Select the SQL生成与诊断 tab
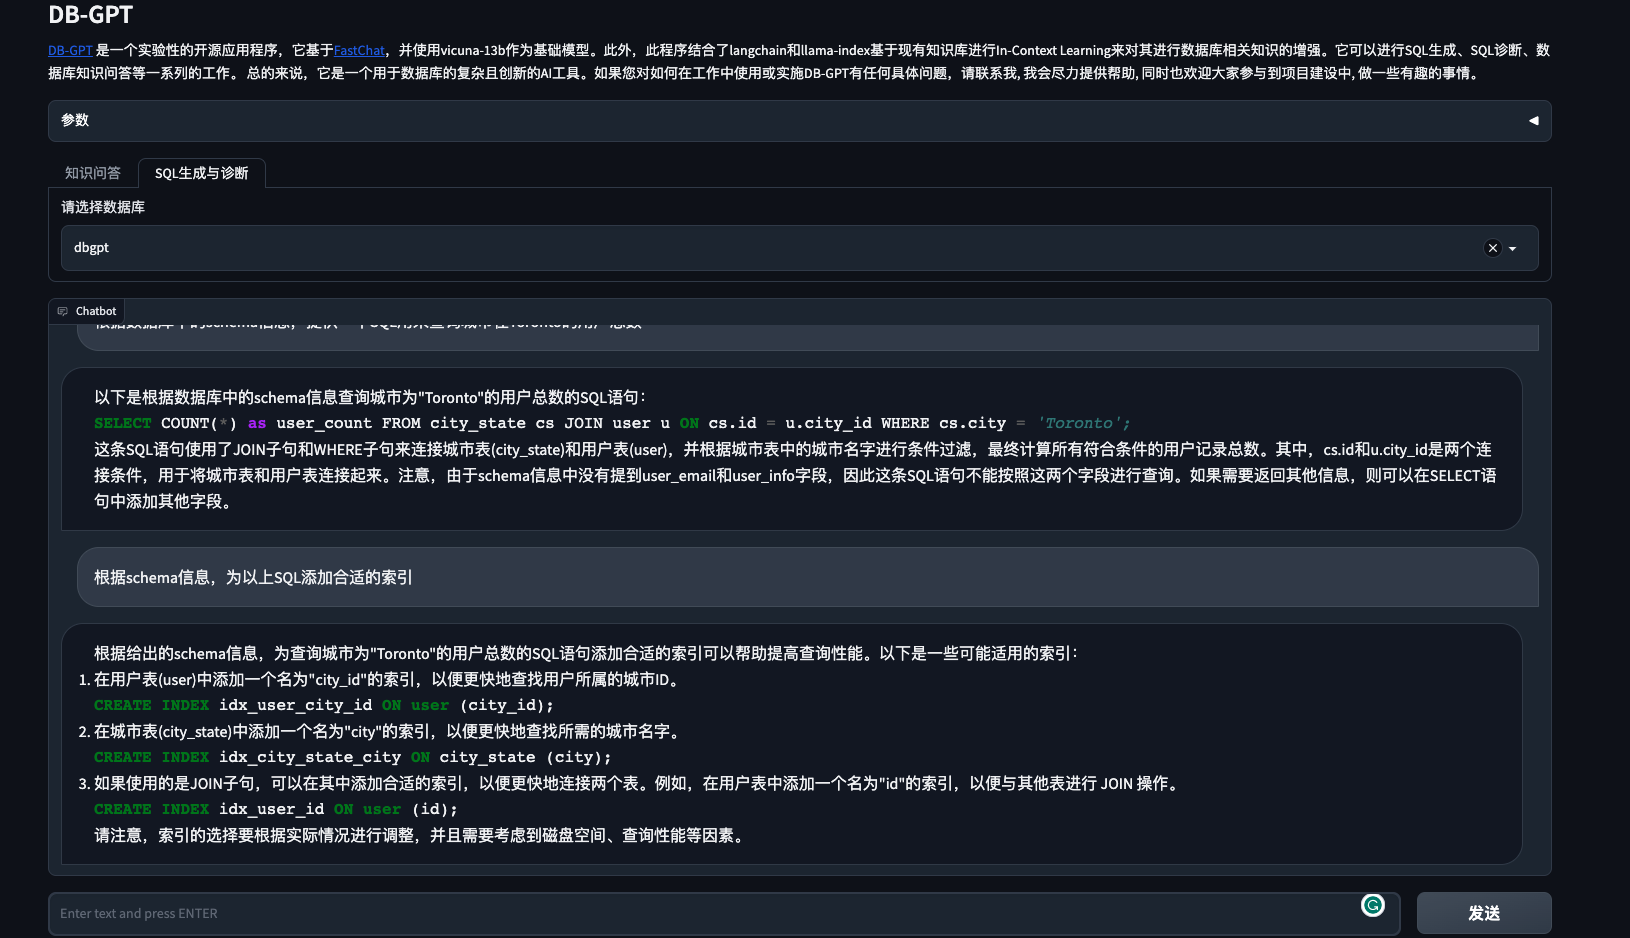 click(201, 173)
